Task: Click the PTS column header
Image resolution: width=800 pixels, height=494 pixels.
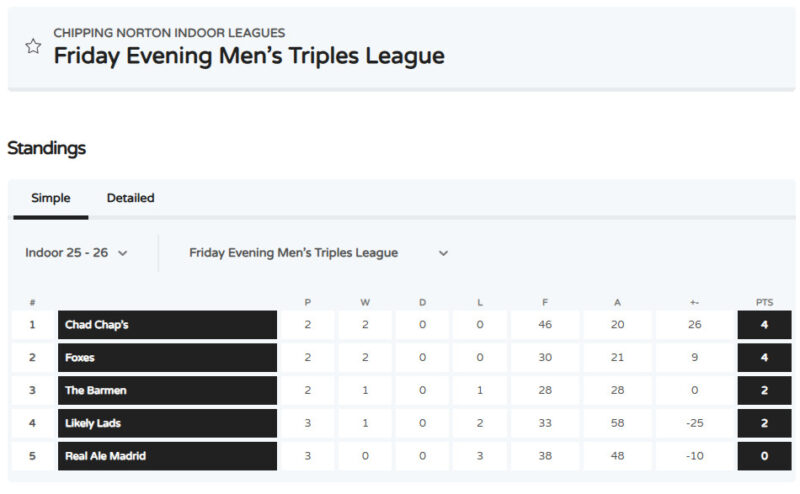Action: pos(764,302)
